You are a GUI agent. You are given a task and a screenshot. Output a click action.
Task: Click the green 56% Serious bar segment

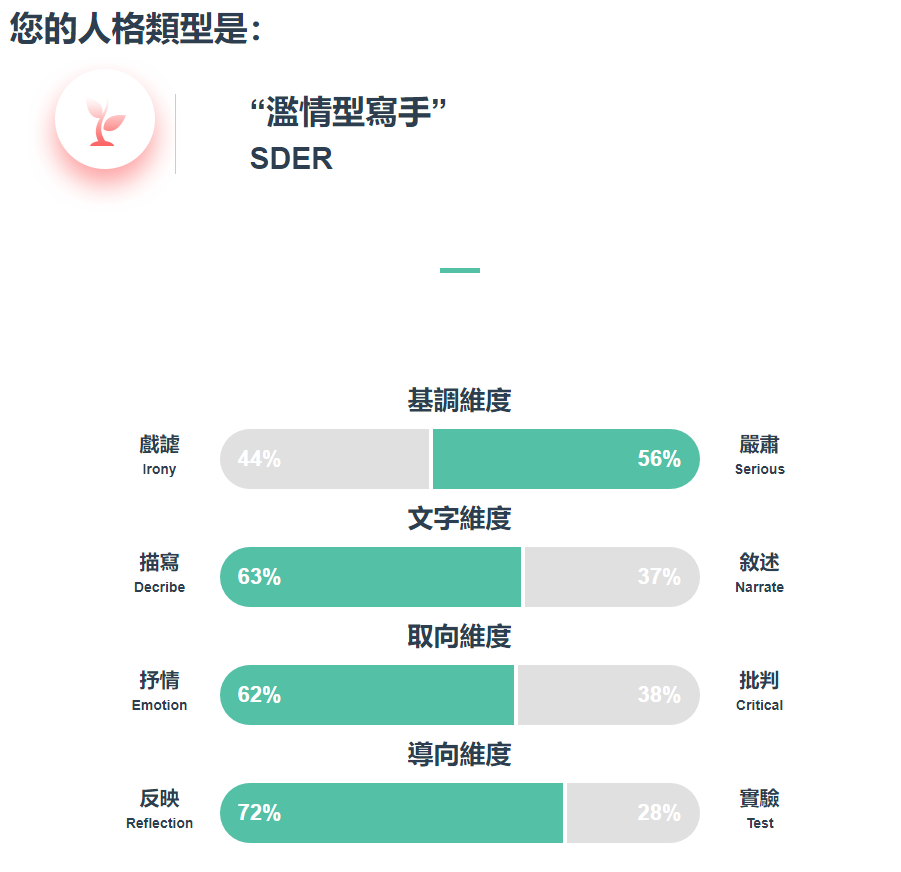pos(566,459)
